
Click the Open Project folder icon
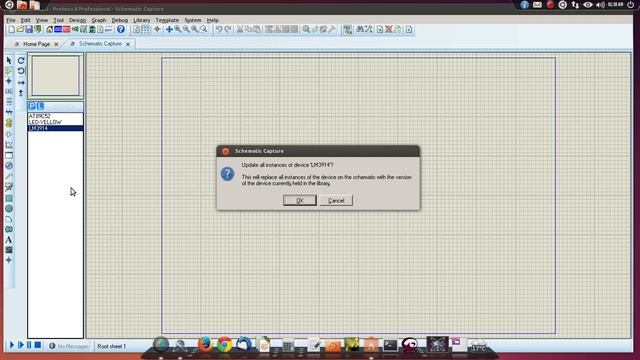tap(20, 29)
